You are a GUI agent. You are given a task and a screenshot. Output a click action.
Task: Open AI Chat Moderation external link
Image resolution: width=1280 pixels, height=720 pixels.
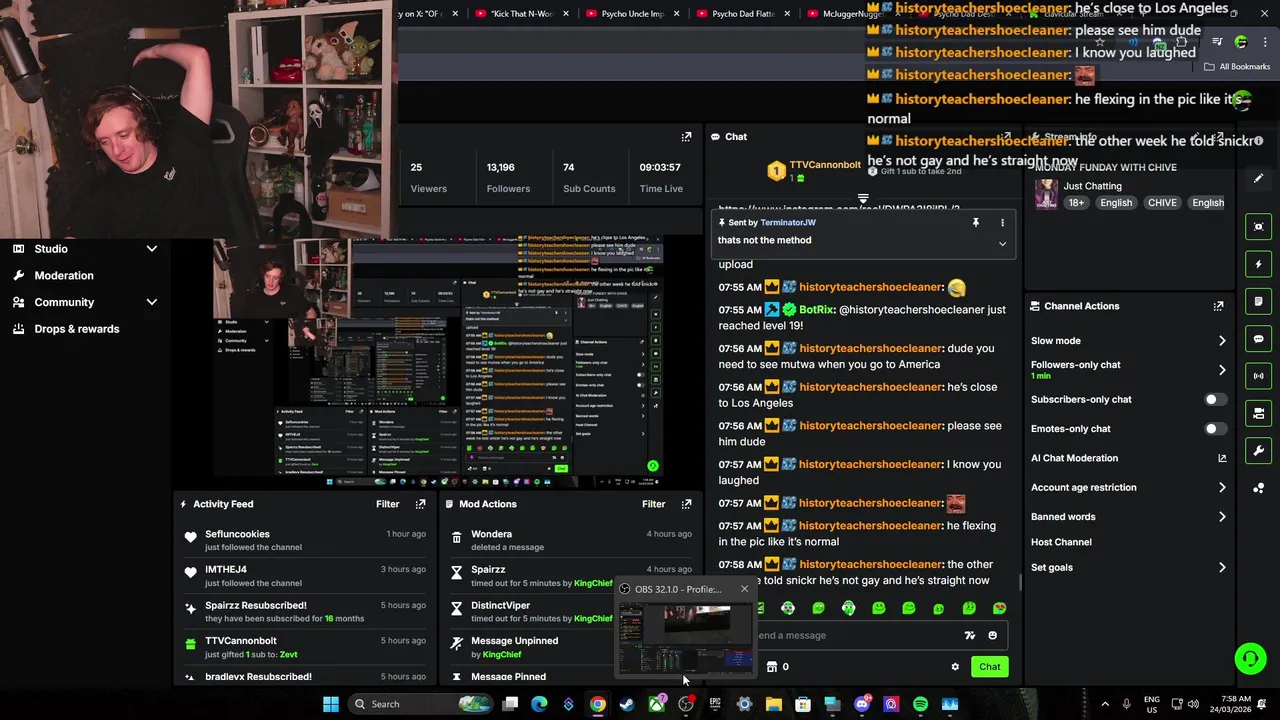pyautogui.click(x=1222, y=458)
